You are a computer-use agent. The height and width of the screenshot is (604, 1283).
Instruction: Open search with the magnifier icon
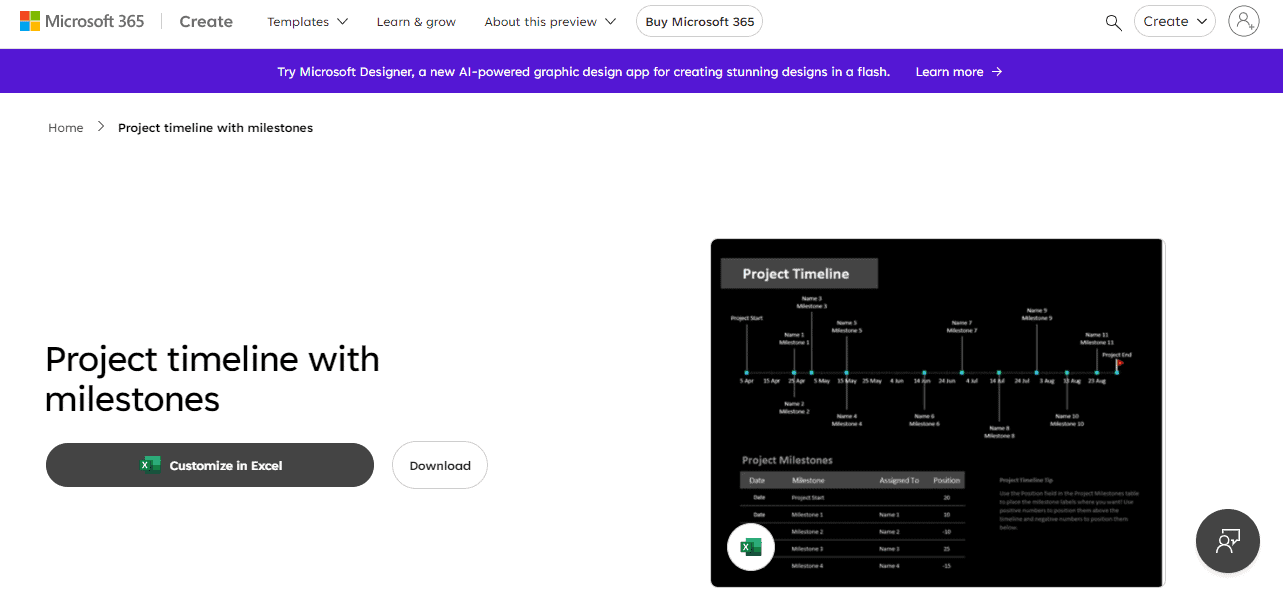pos(1113,22)
